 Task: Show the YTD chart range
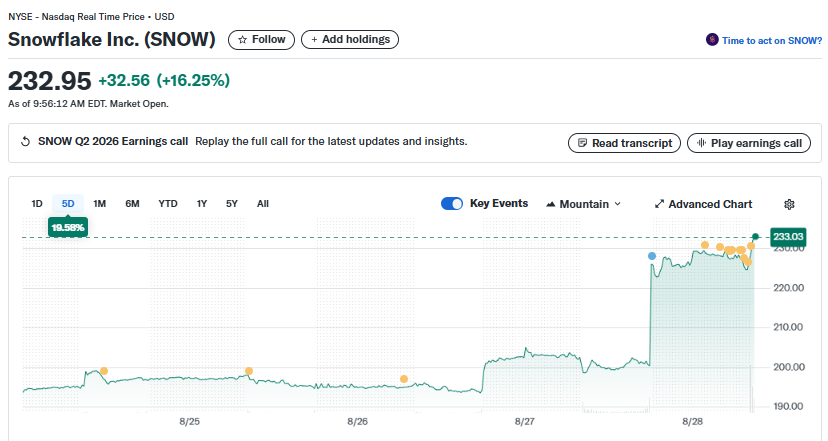[x=168, y=204]
